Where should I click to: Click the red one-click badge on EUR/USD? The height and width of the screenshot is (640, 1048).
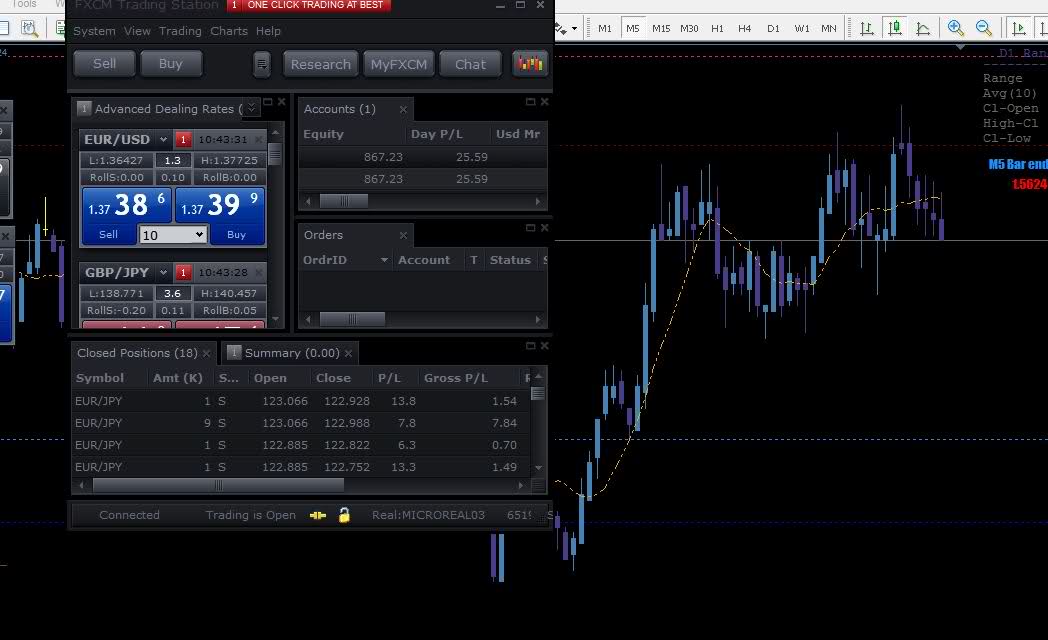tap(183, 140)
